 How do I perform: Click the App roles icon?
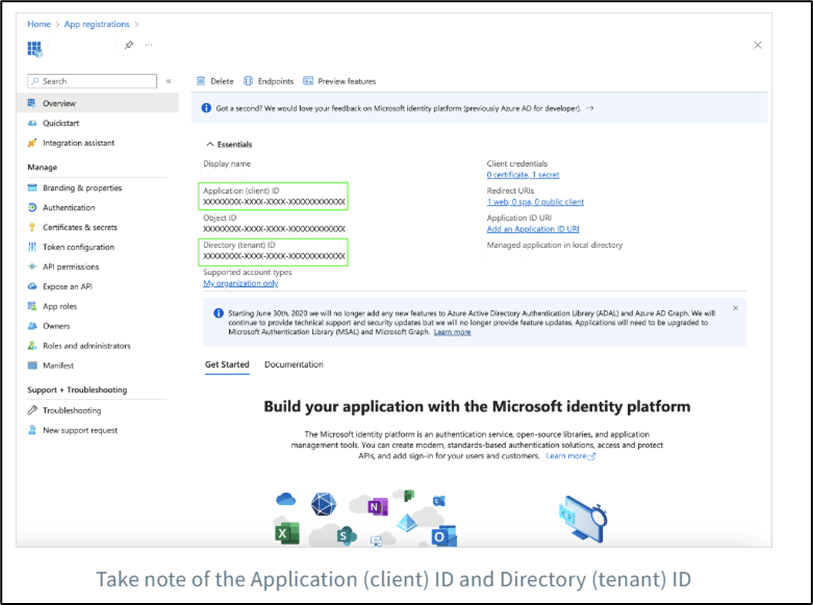[x=32, y=306]
